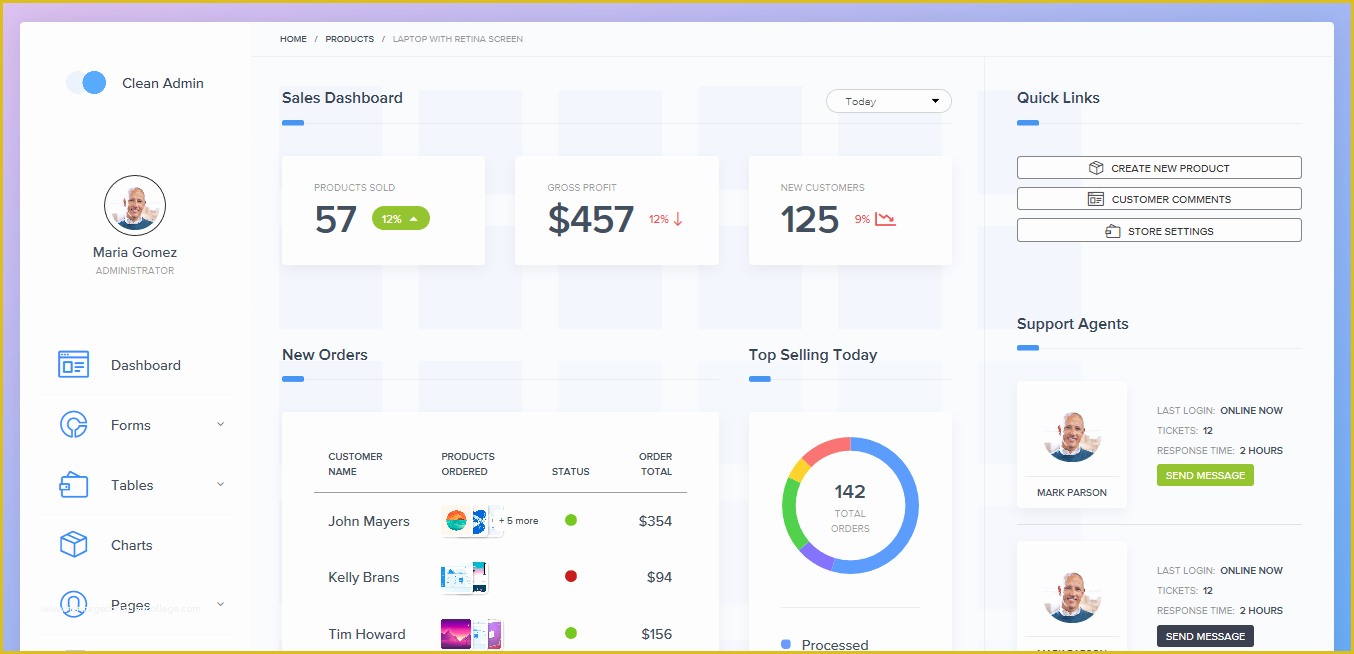This screenshot has width=1354, height=654.
Task: Click the Order Total column header
Action: click(655, 464)
